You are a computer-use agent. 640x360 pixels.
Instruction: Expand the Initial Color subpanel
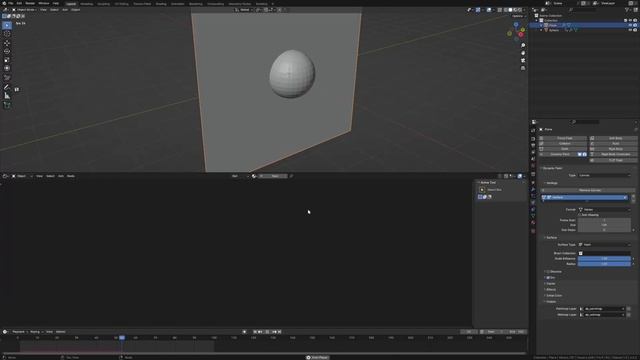pyautogui.click(x=553, y=296)
